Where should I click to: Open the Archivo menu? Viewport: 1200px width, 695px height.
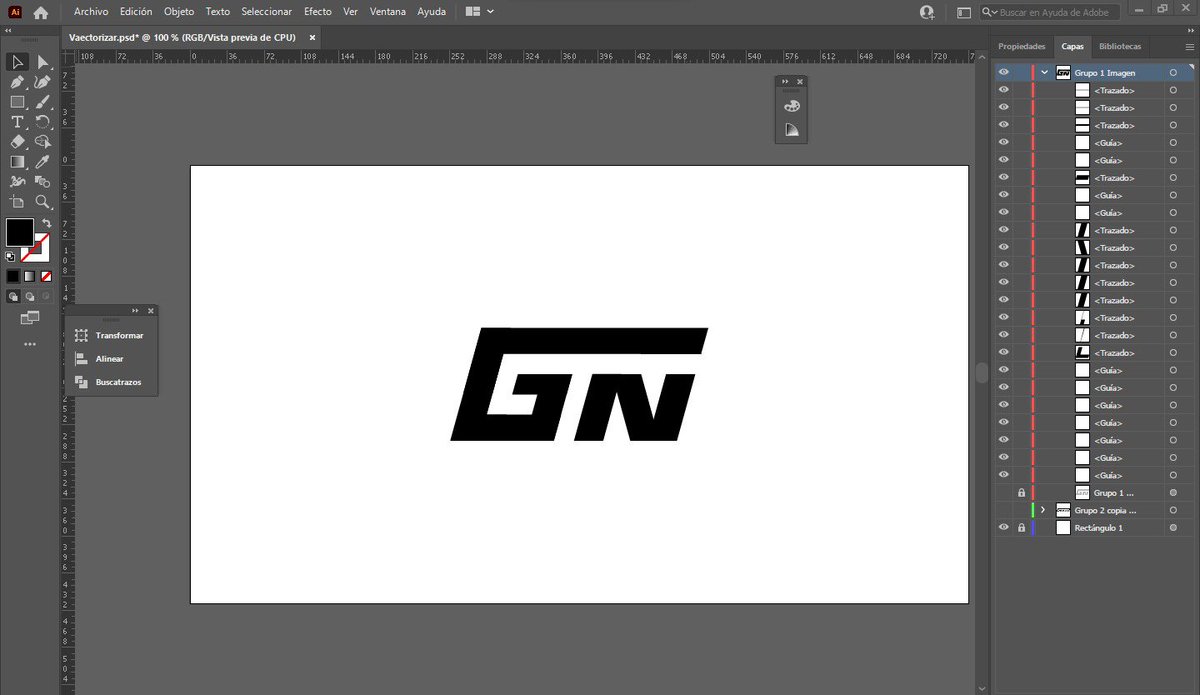(x=91, y=12)
